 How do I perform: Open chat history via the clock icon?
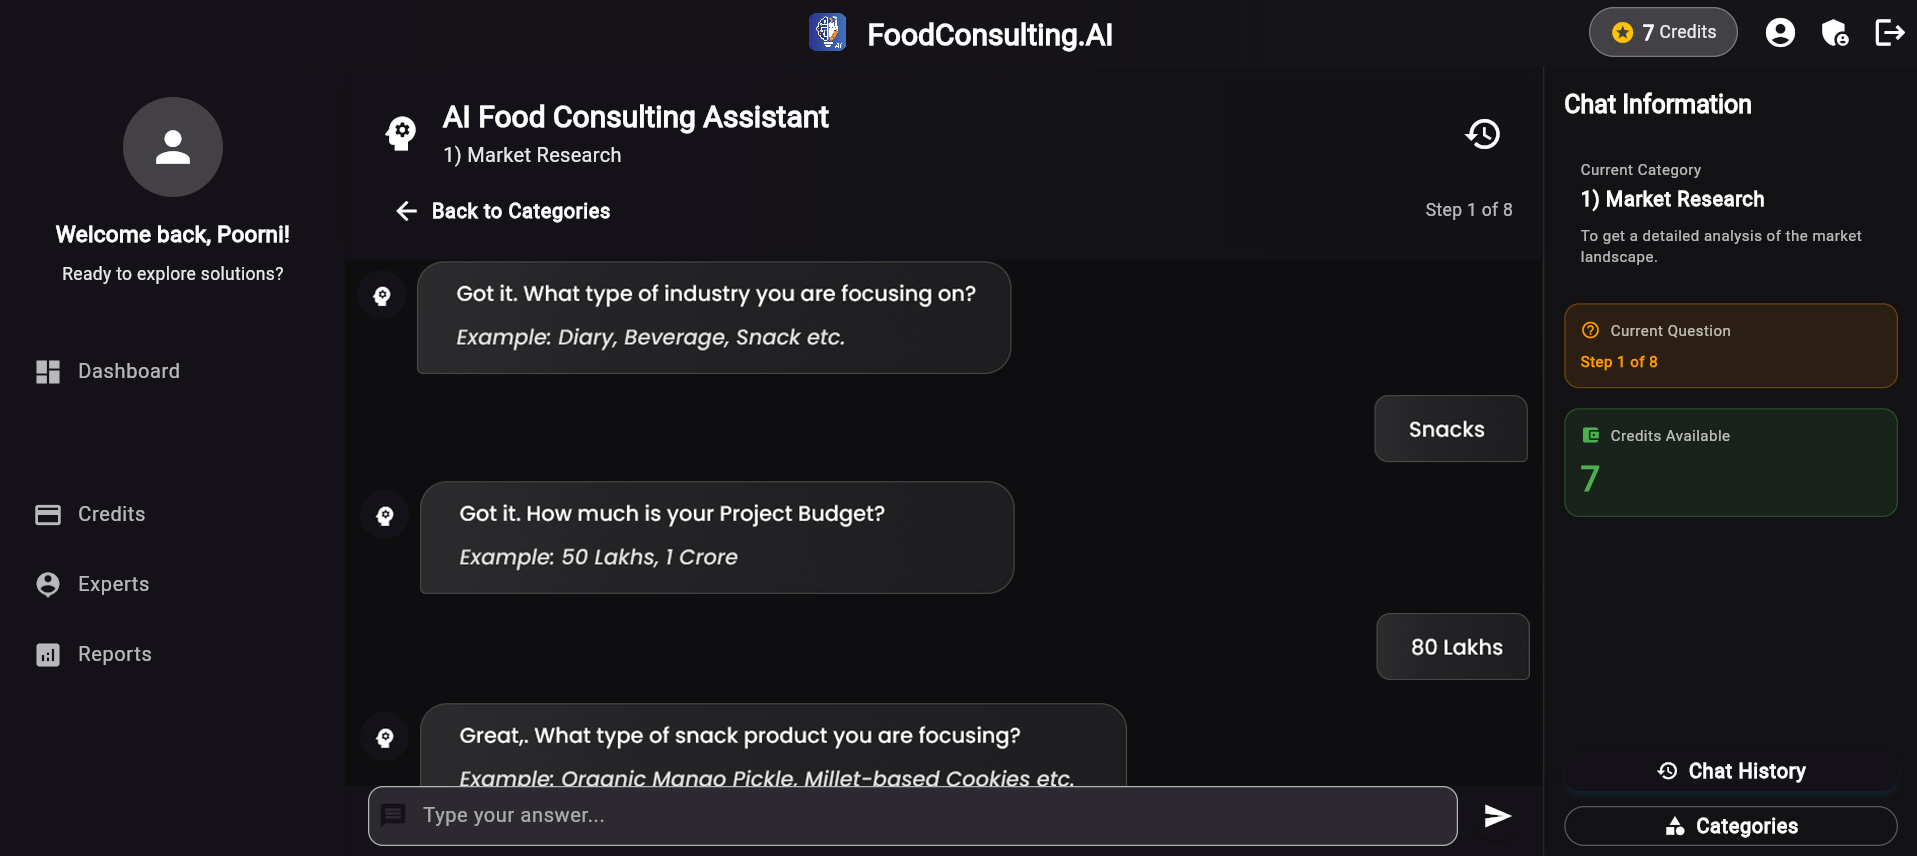tap(1483, 133)
